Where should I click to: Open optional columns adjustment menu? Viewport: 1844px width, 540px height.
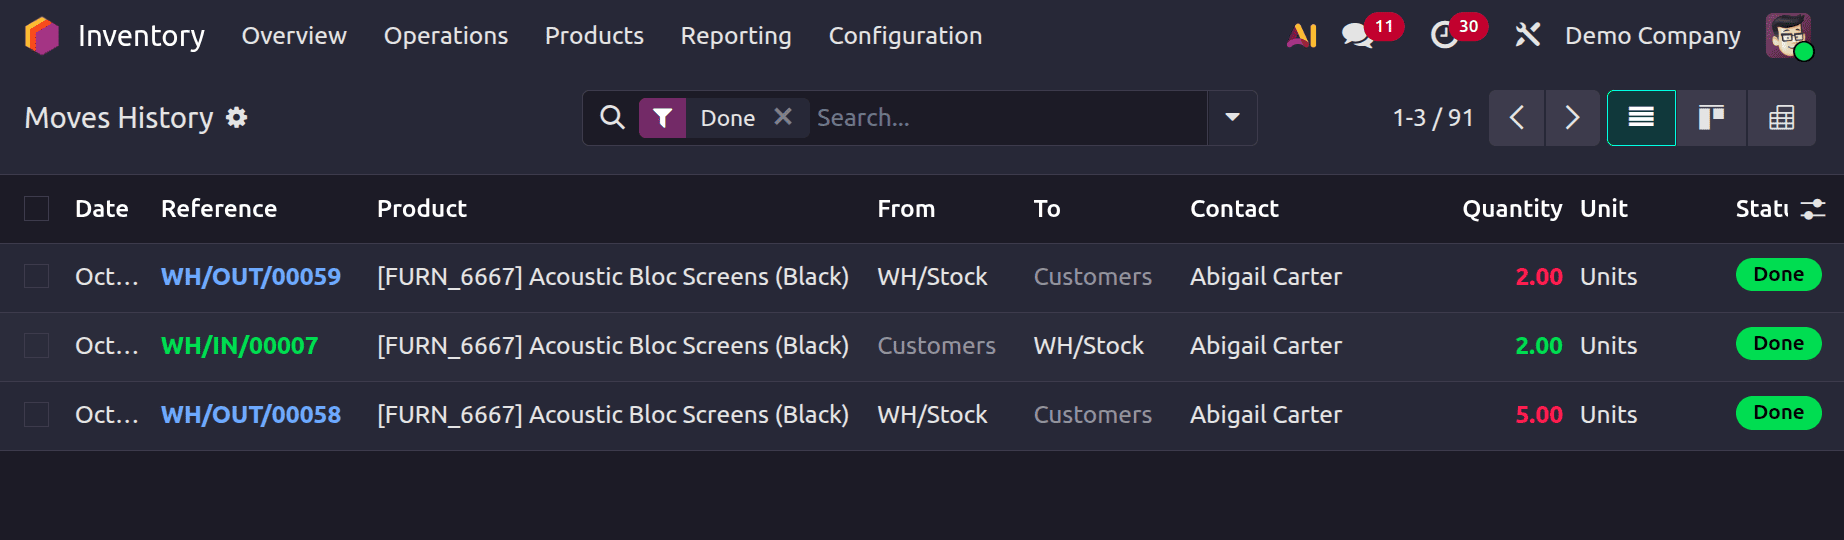pos(1813,209)
